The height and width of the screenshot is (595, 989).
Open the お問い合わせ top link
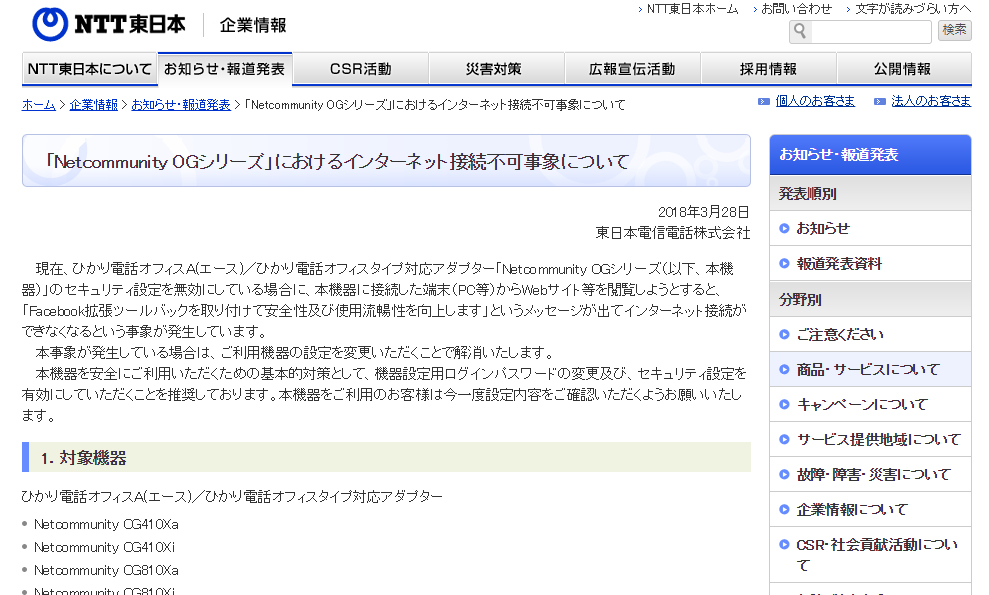coord(796,9)
